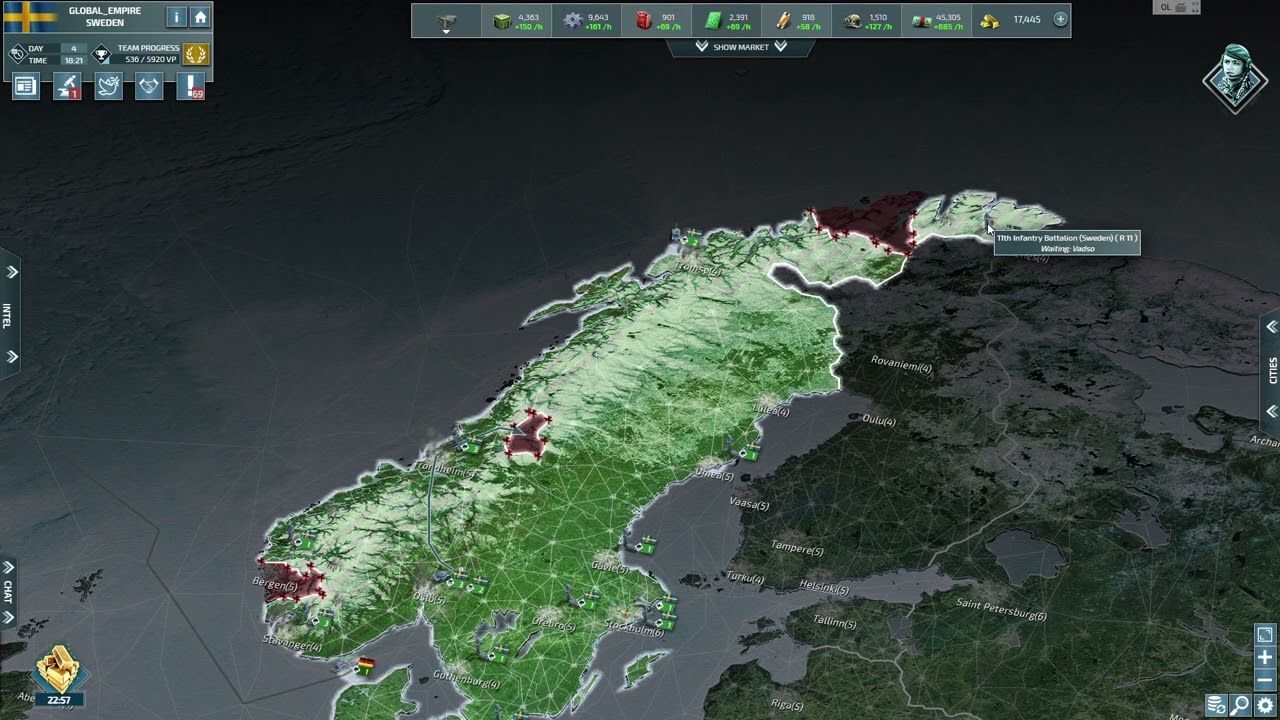
Task: Click the home icon in header
Action: coord(200,17)
